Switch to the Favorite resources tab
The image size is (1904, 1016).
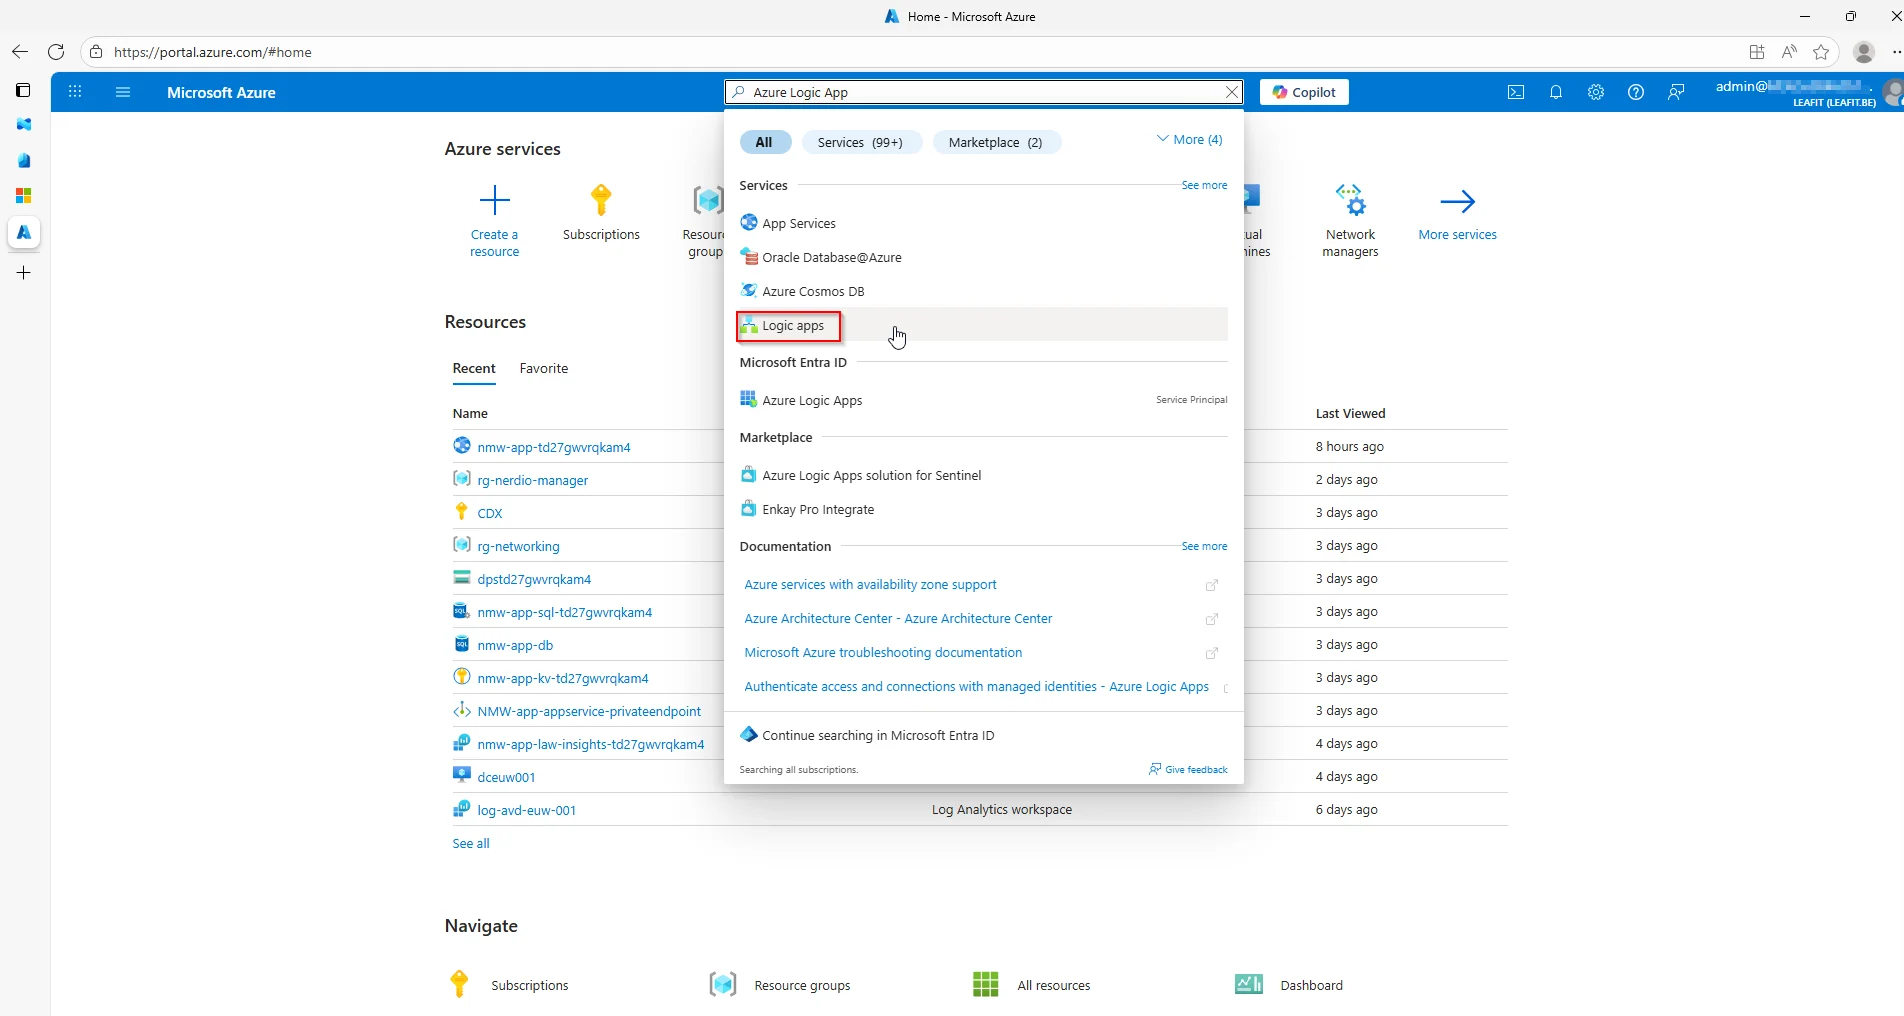544,368
